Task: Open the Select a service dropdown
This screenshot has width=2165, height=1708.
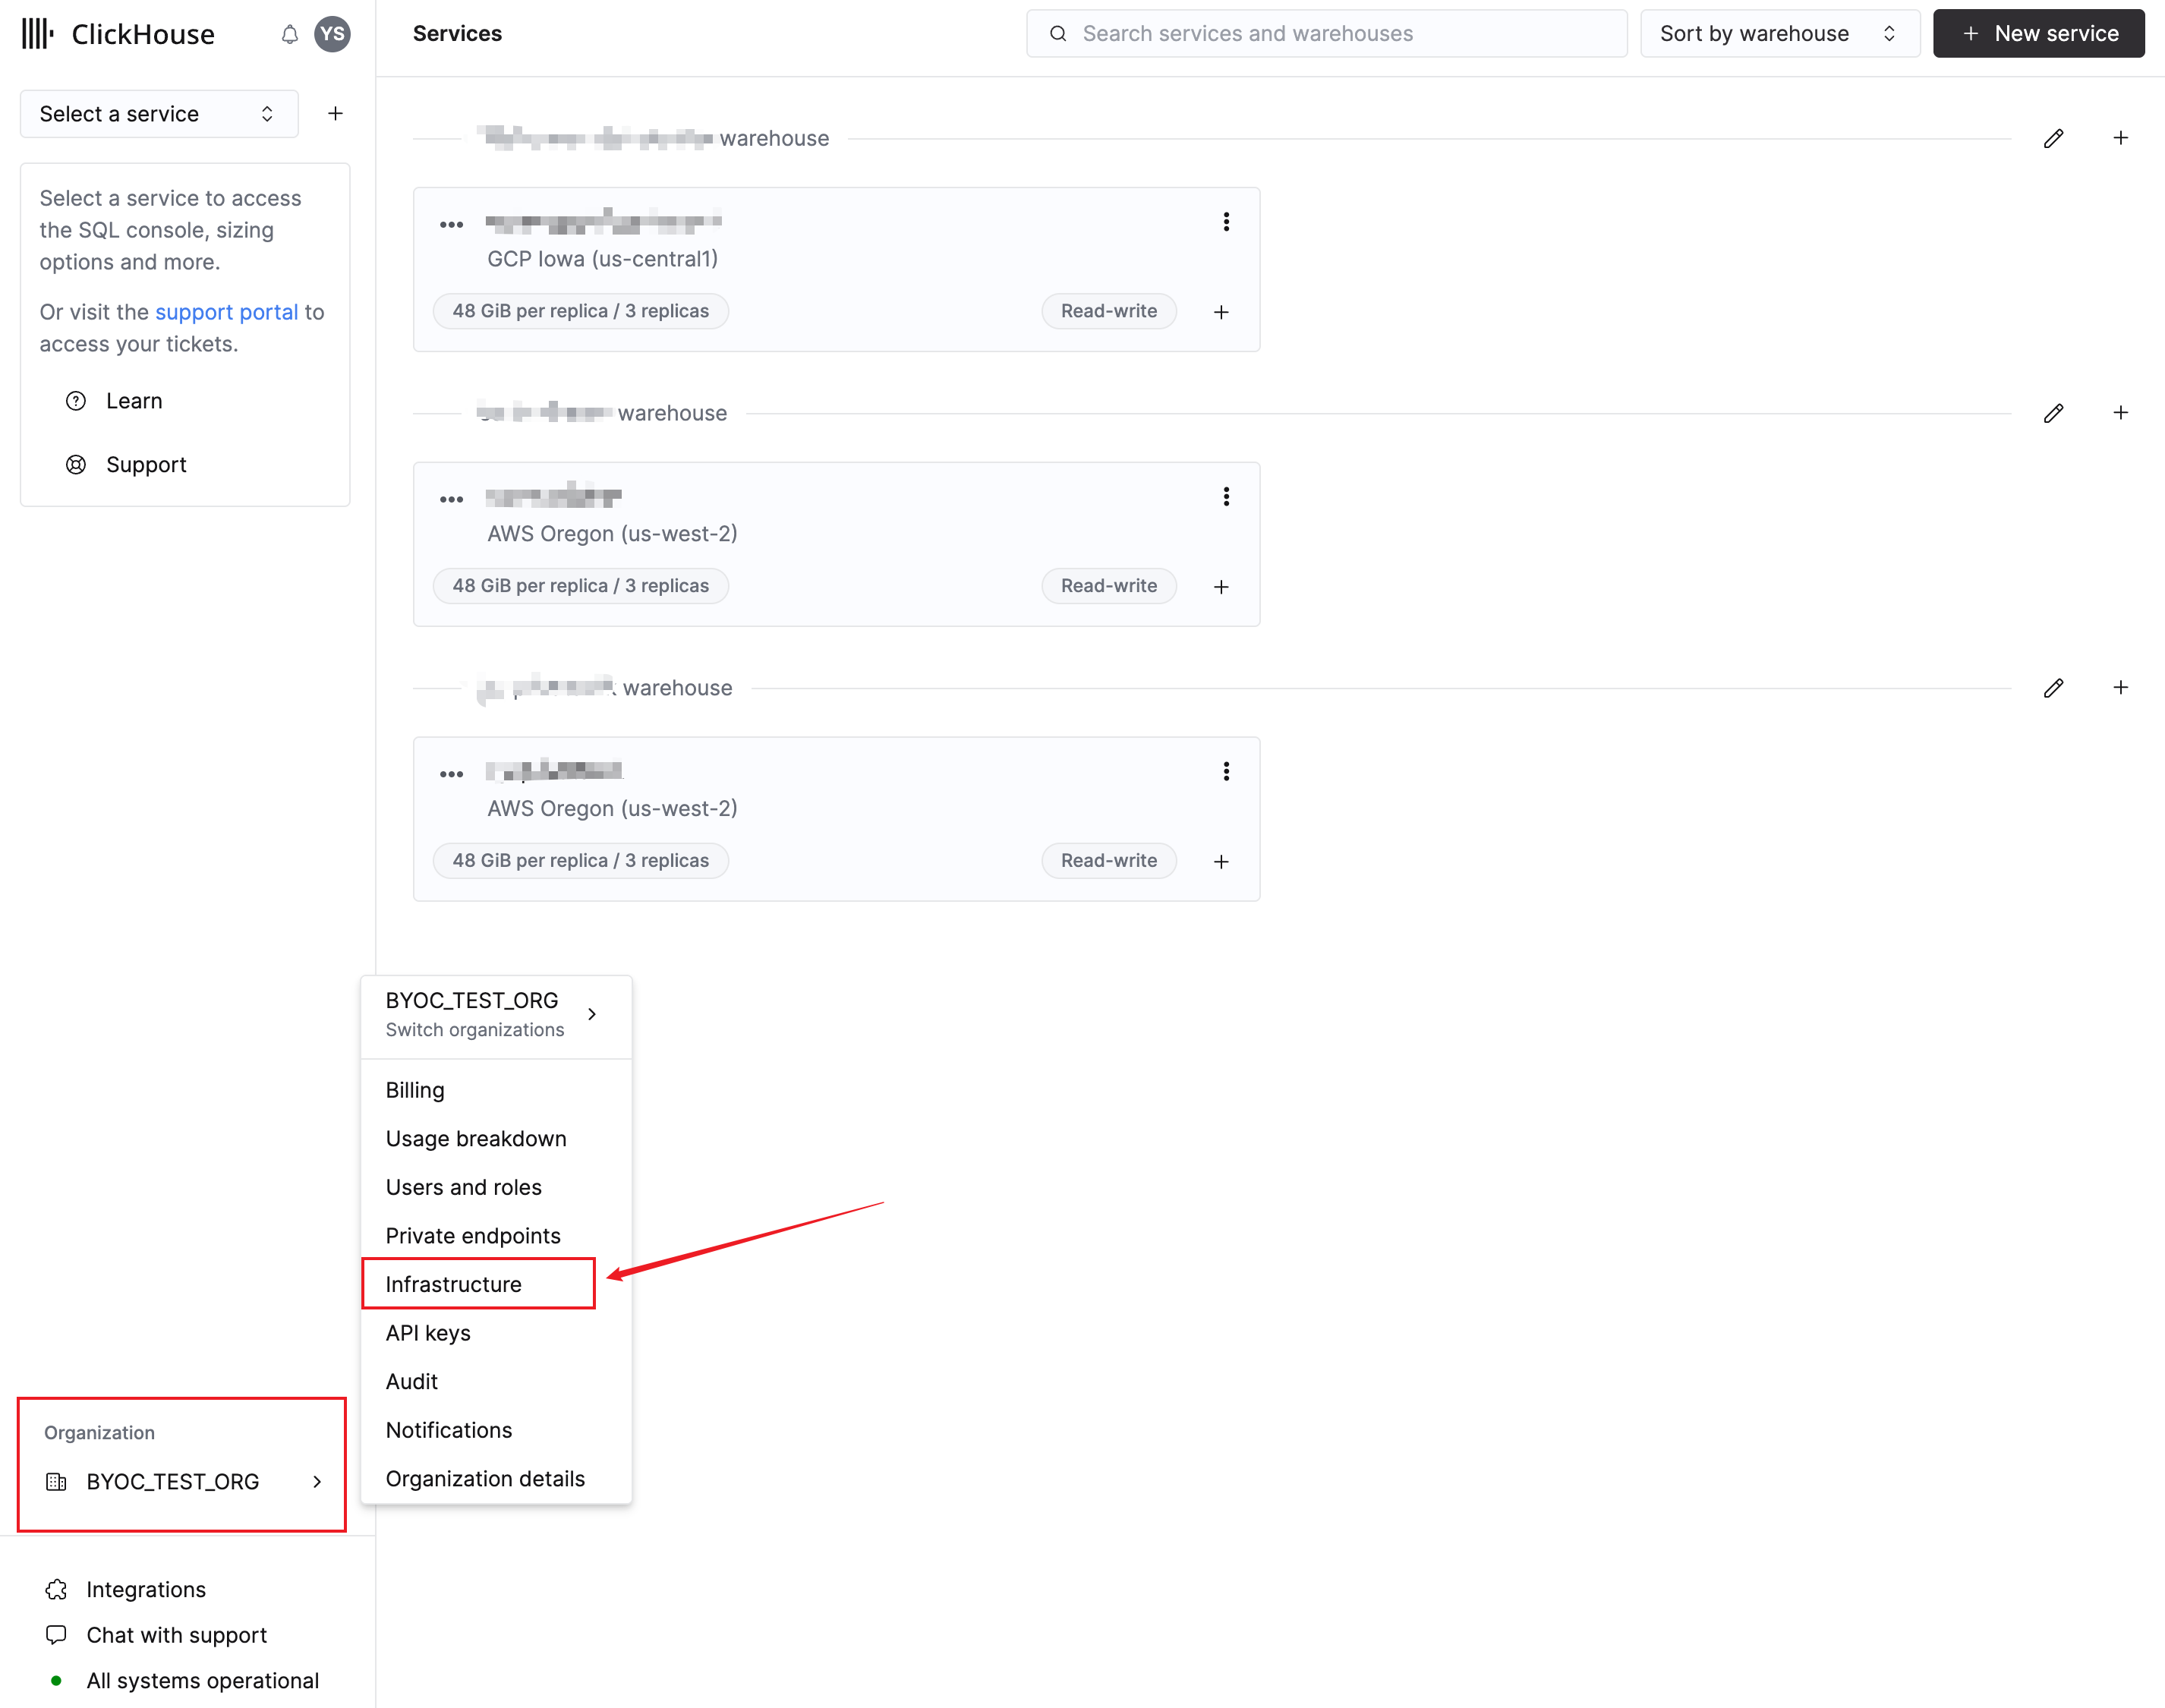Action: [158, 113]
